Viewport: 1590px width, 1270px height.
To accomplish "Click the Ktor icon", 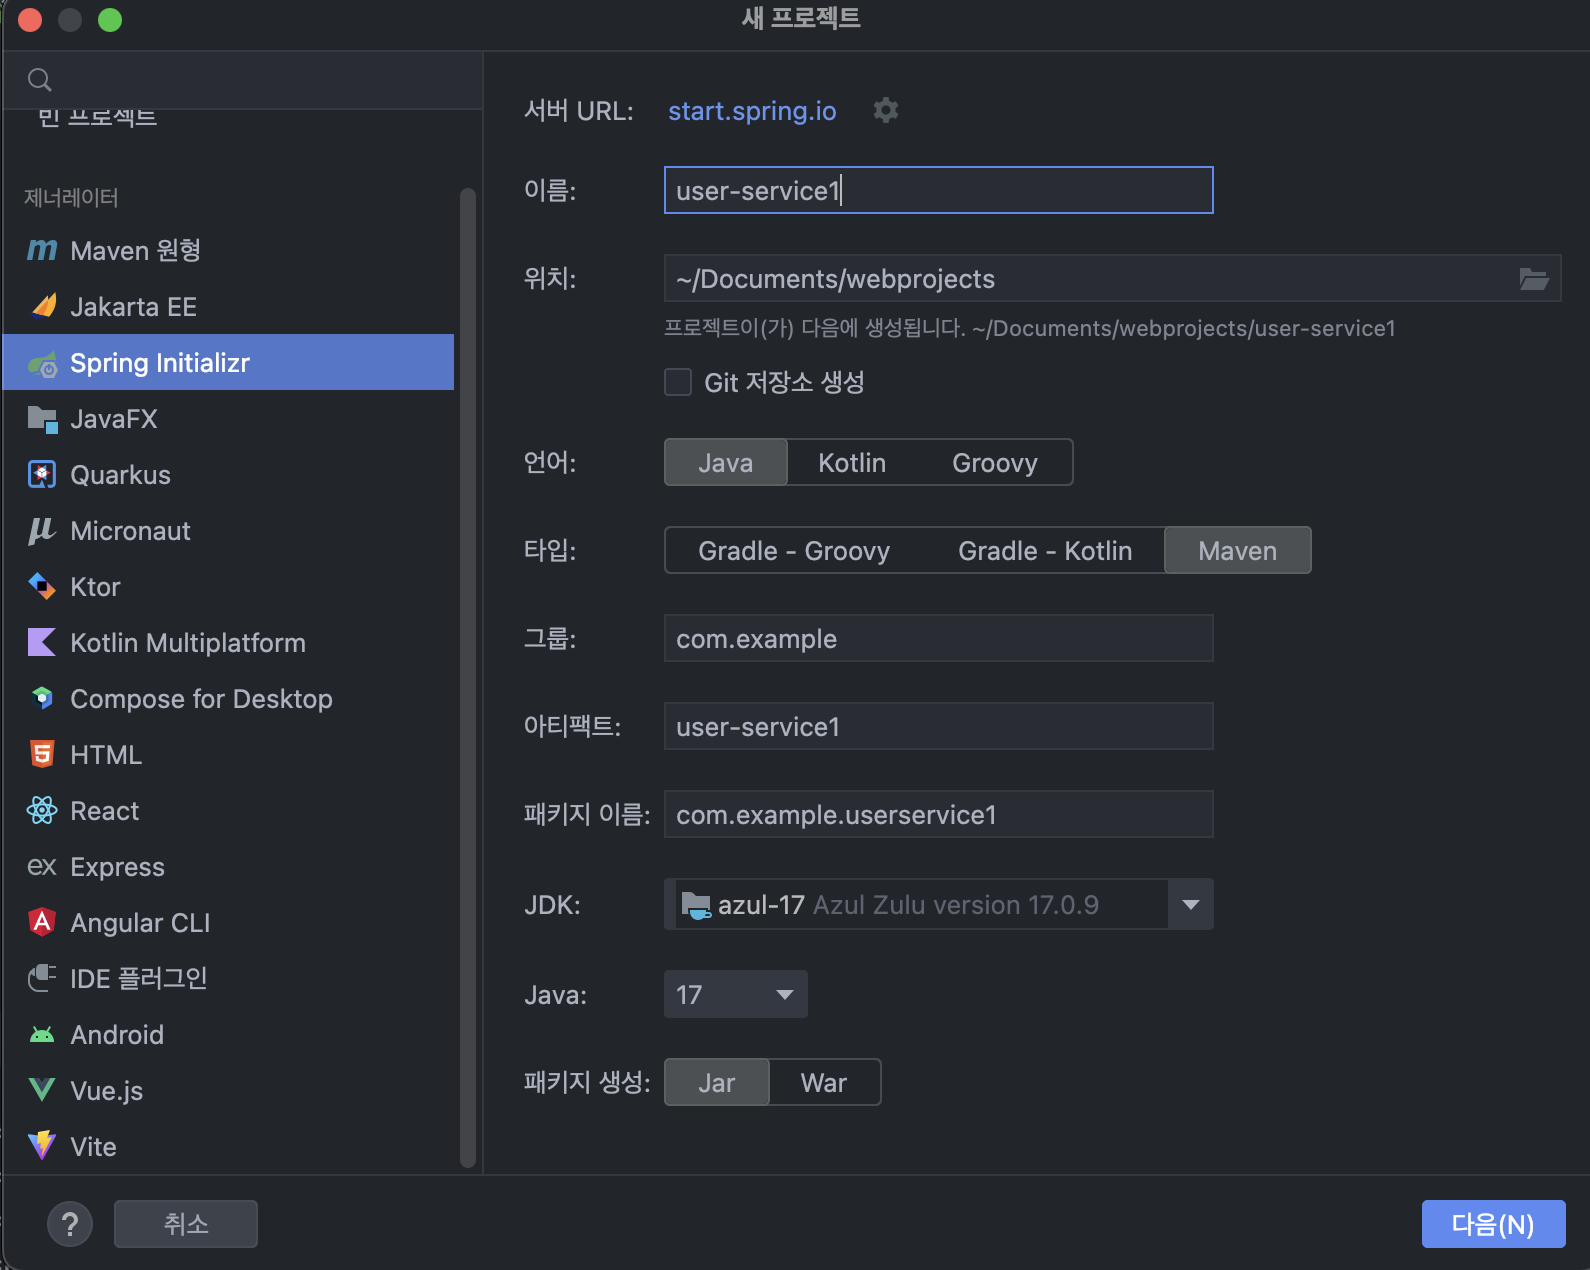I will coord(42,587).
